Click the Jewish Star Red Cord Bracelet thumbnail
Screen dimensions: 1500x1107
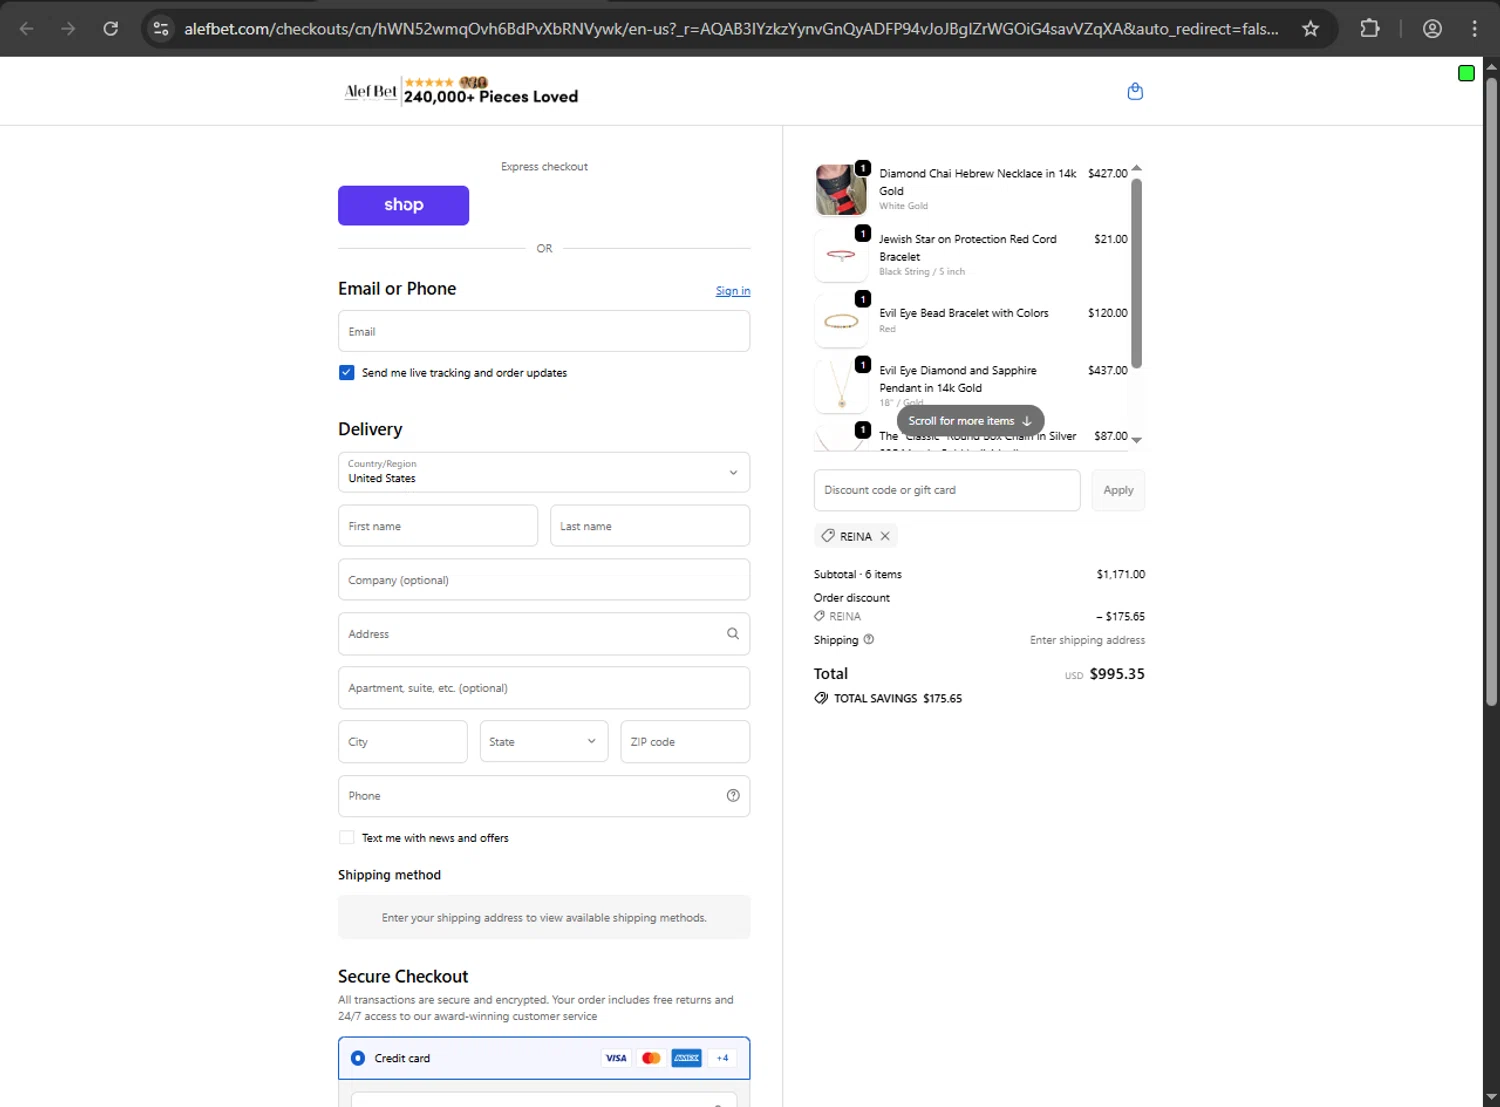coord(841,256)
